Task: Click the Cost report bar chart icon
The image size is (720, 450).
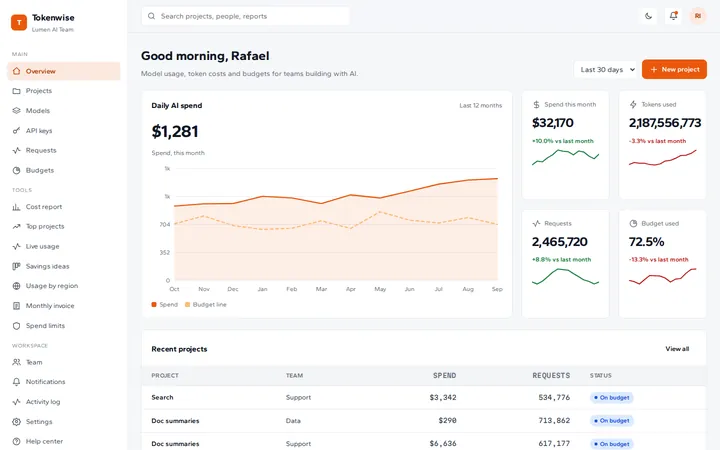Action: coord(17,207)
